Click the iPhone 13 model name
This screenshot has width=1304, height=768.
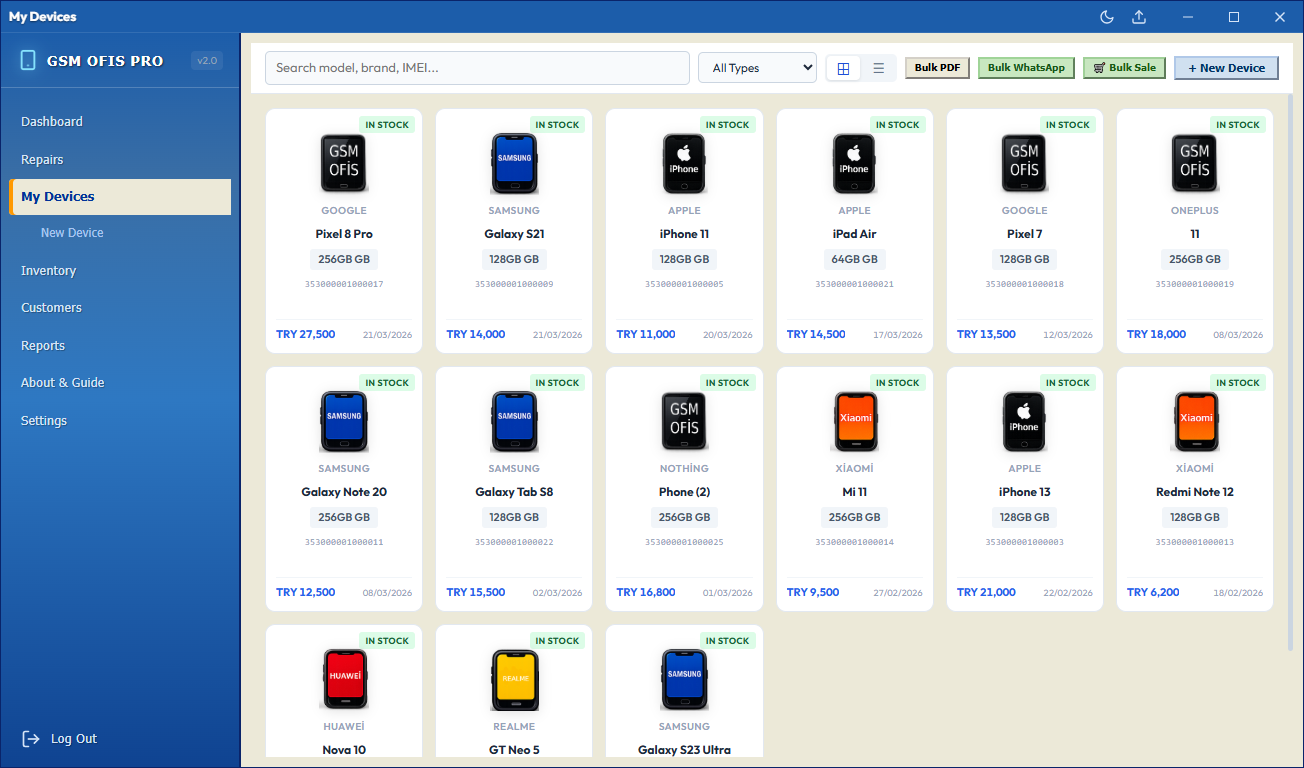point(1025,492)
